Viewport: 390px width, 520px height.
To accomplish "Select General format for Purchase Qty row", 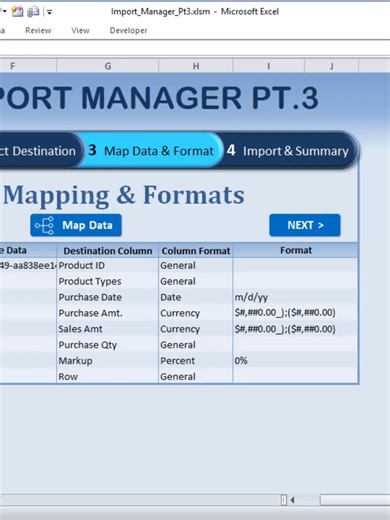I will 196,345.
